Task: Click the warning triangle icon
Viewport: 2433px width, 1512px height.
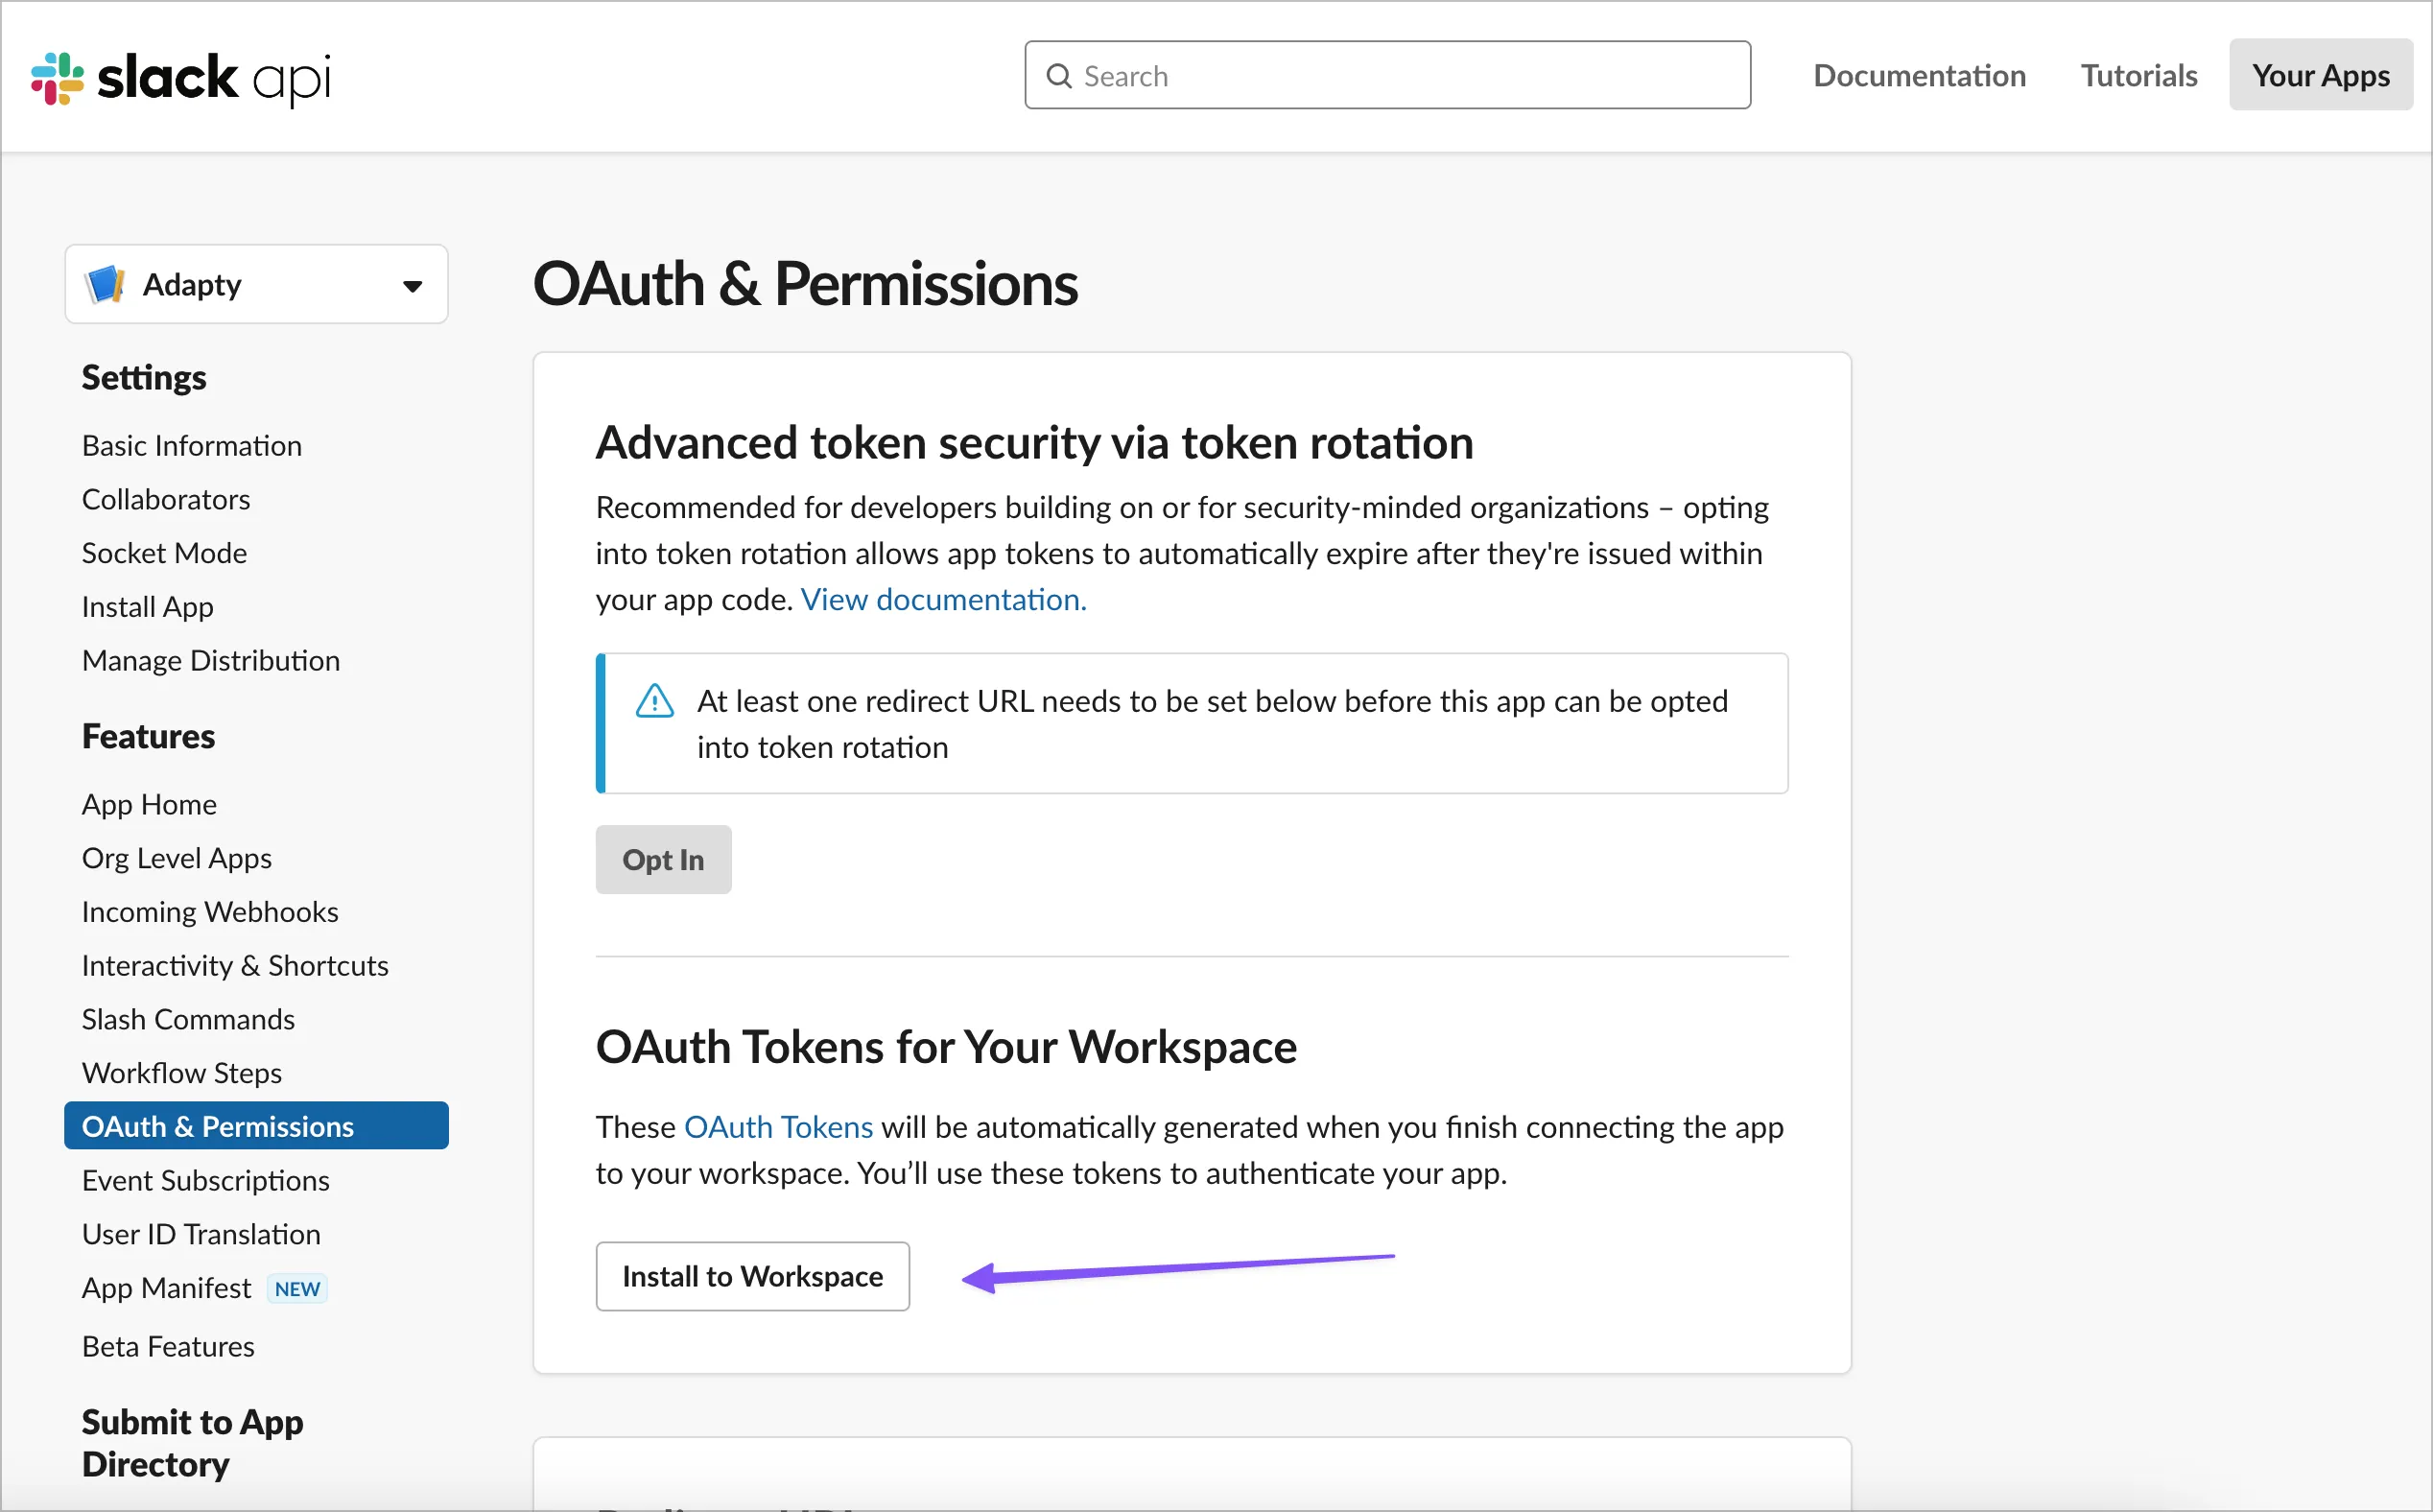Action: click(655, 701)
